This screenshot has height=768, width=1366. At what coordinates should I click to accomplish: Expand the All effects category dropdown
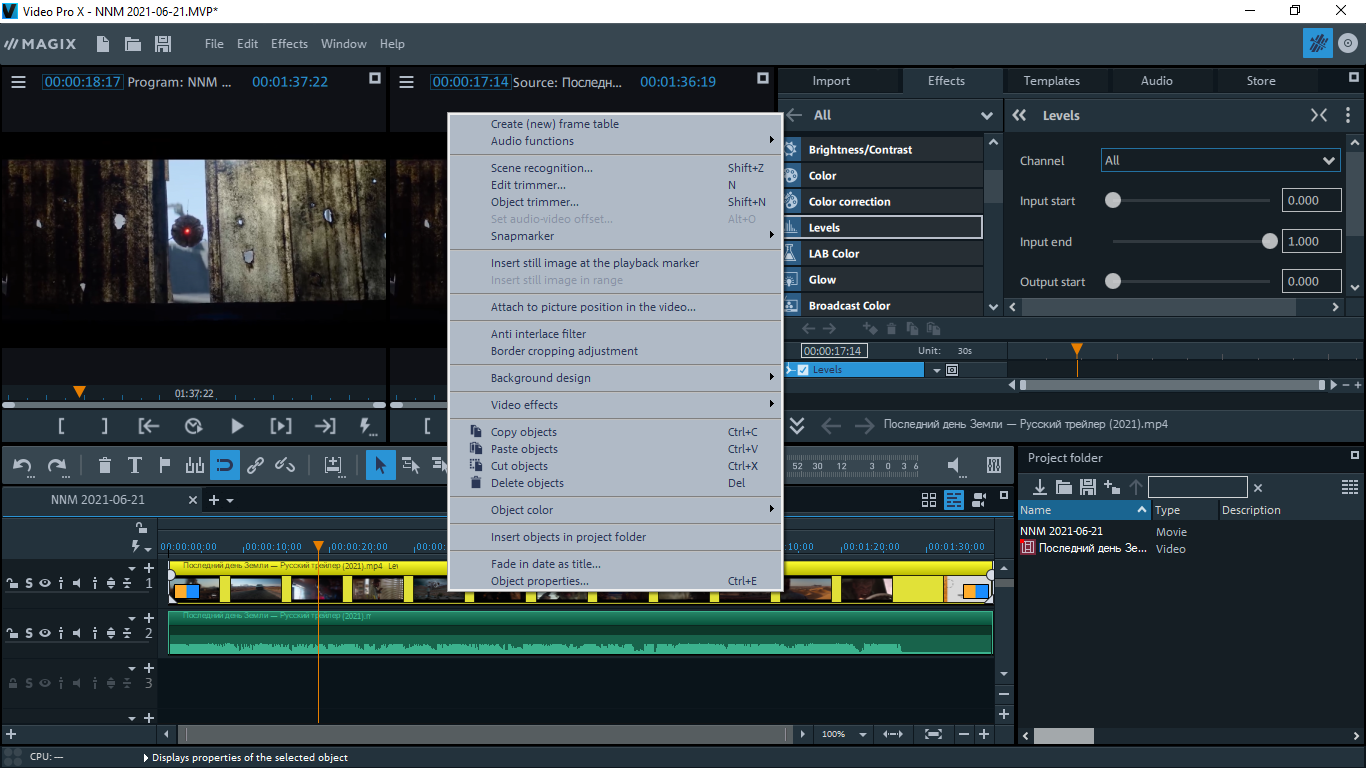point(987,115)
